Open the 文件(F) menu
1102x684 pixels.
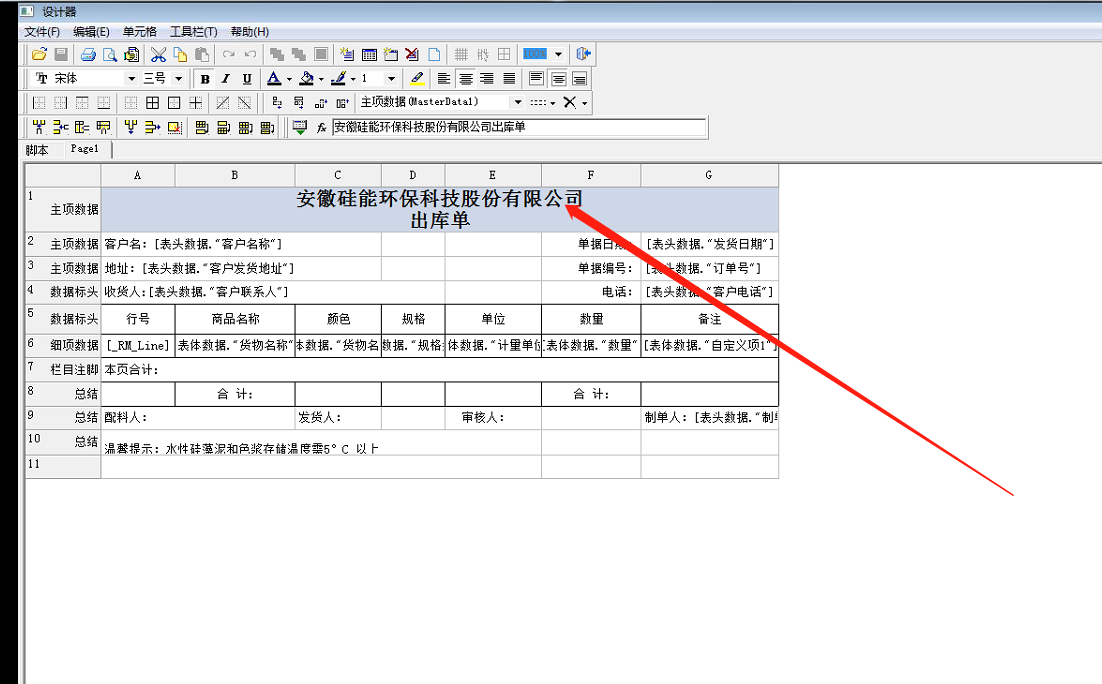click(x=42, y=32)
